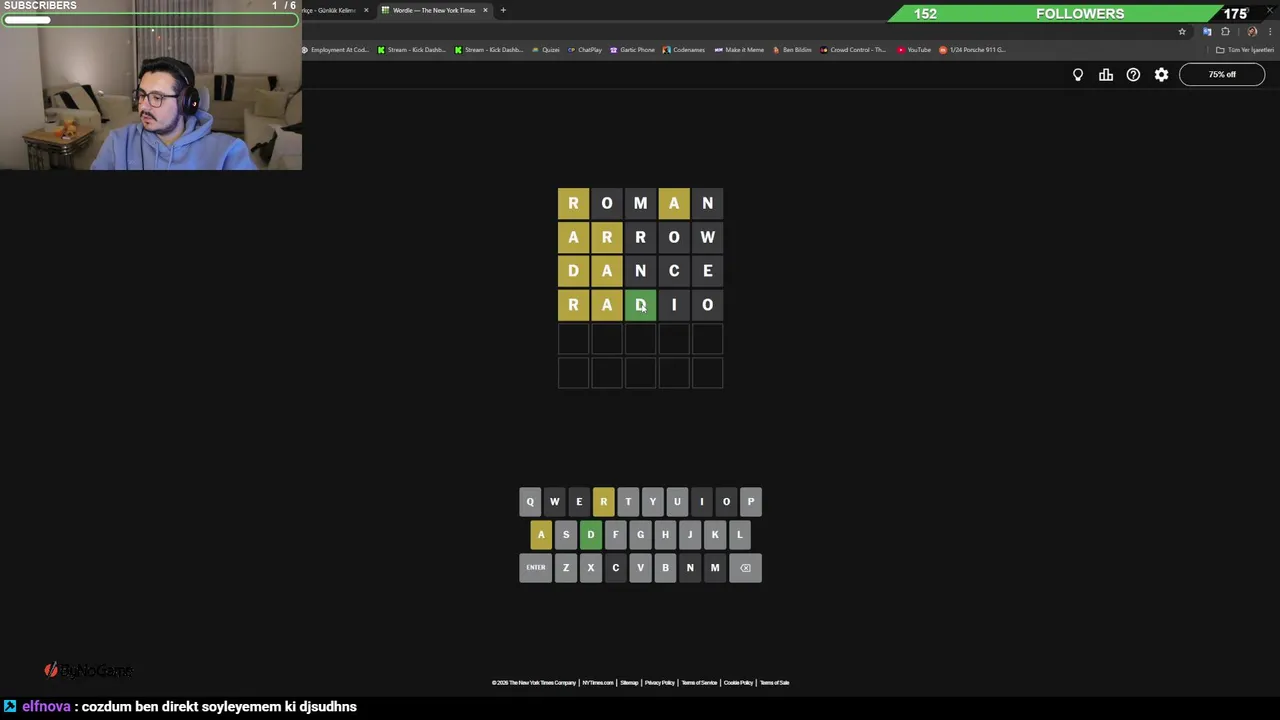Tap the Z key on Wordle keyboard
This screenshot has width=1280, height=720.
click(566, 568)
